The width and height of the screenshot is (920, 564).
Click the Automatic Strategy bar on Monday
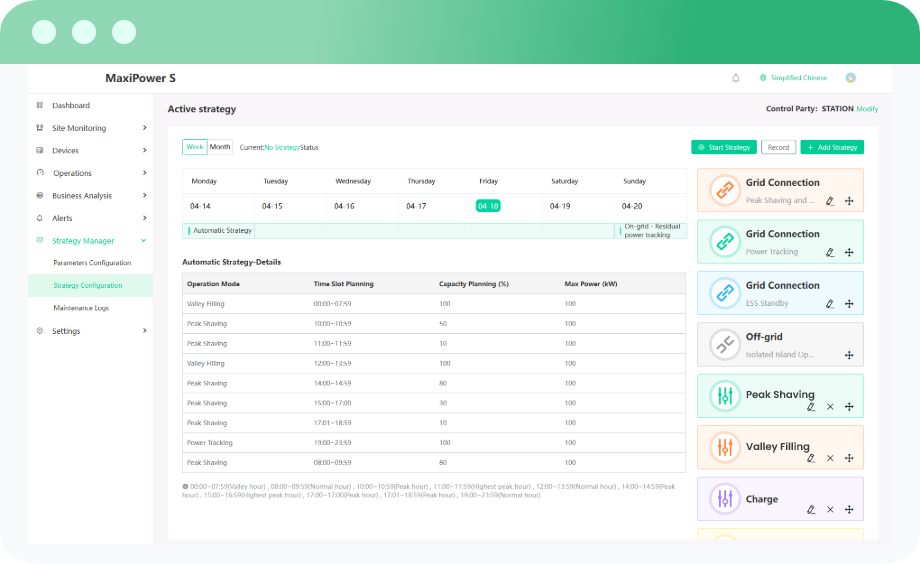220,231
